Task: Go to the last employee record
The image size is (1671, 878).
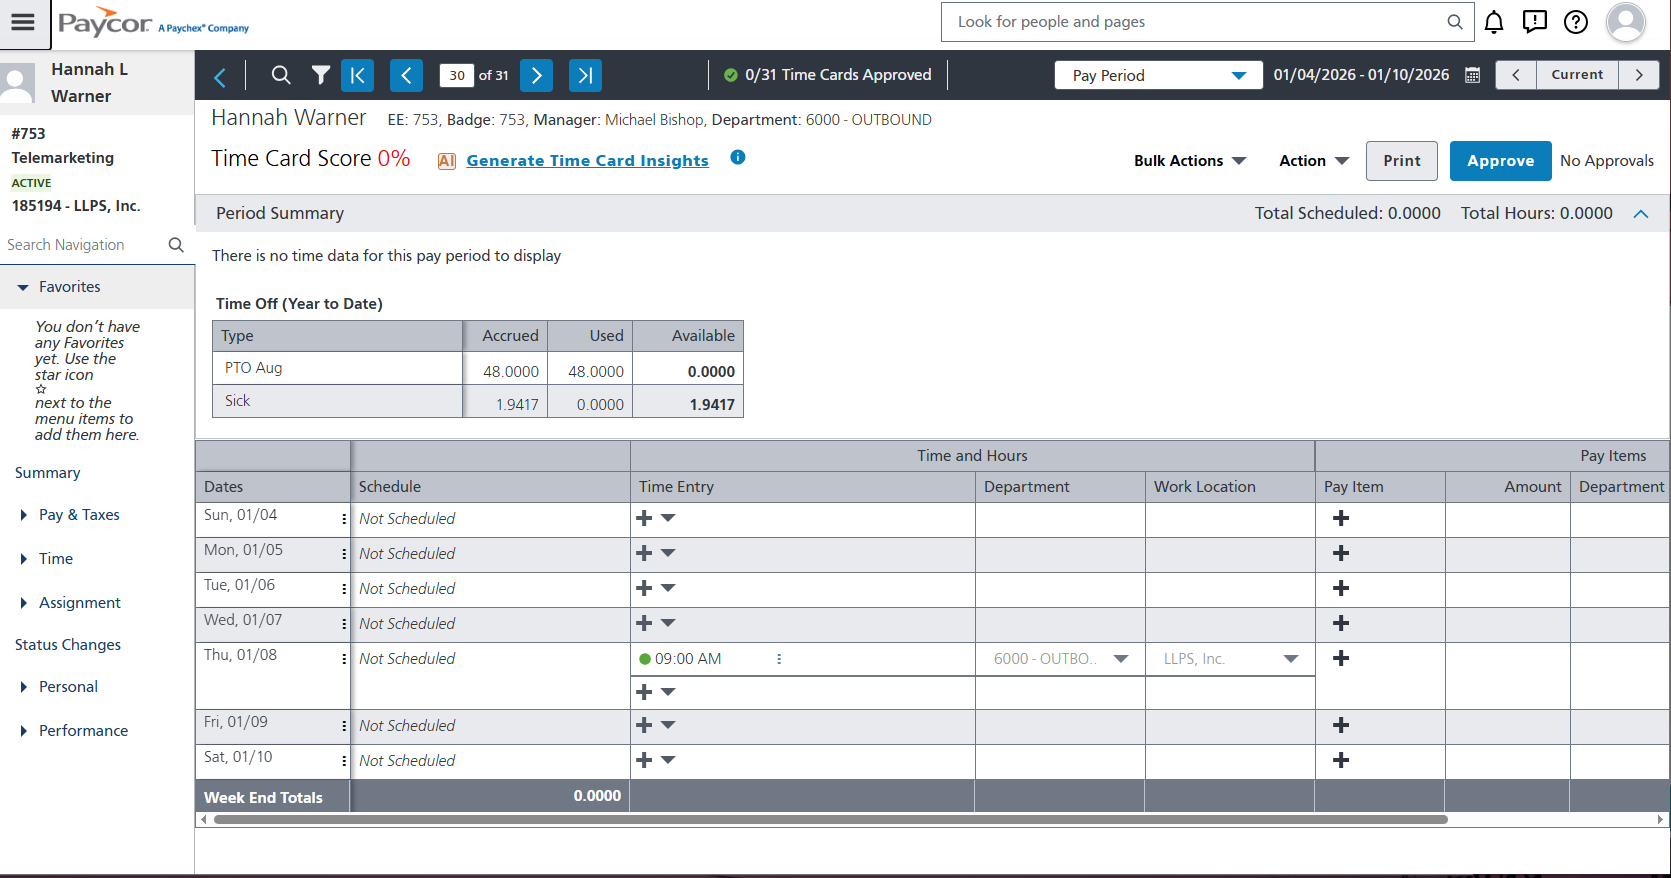Action: [585, 75]
